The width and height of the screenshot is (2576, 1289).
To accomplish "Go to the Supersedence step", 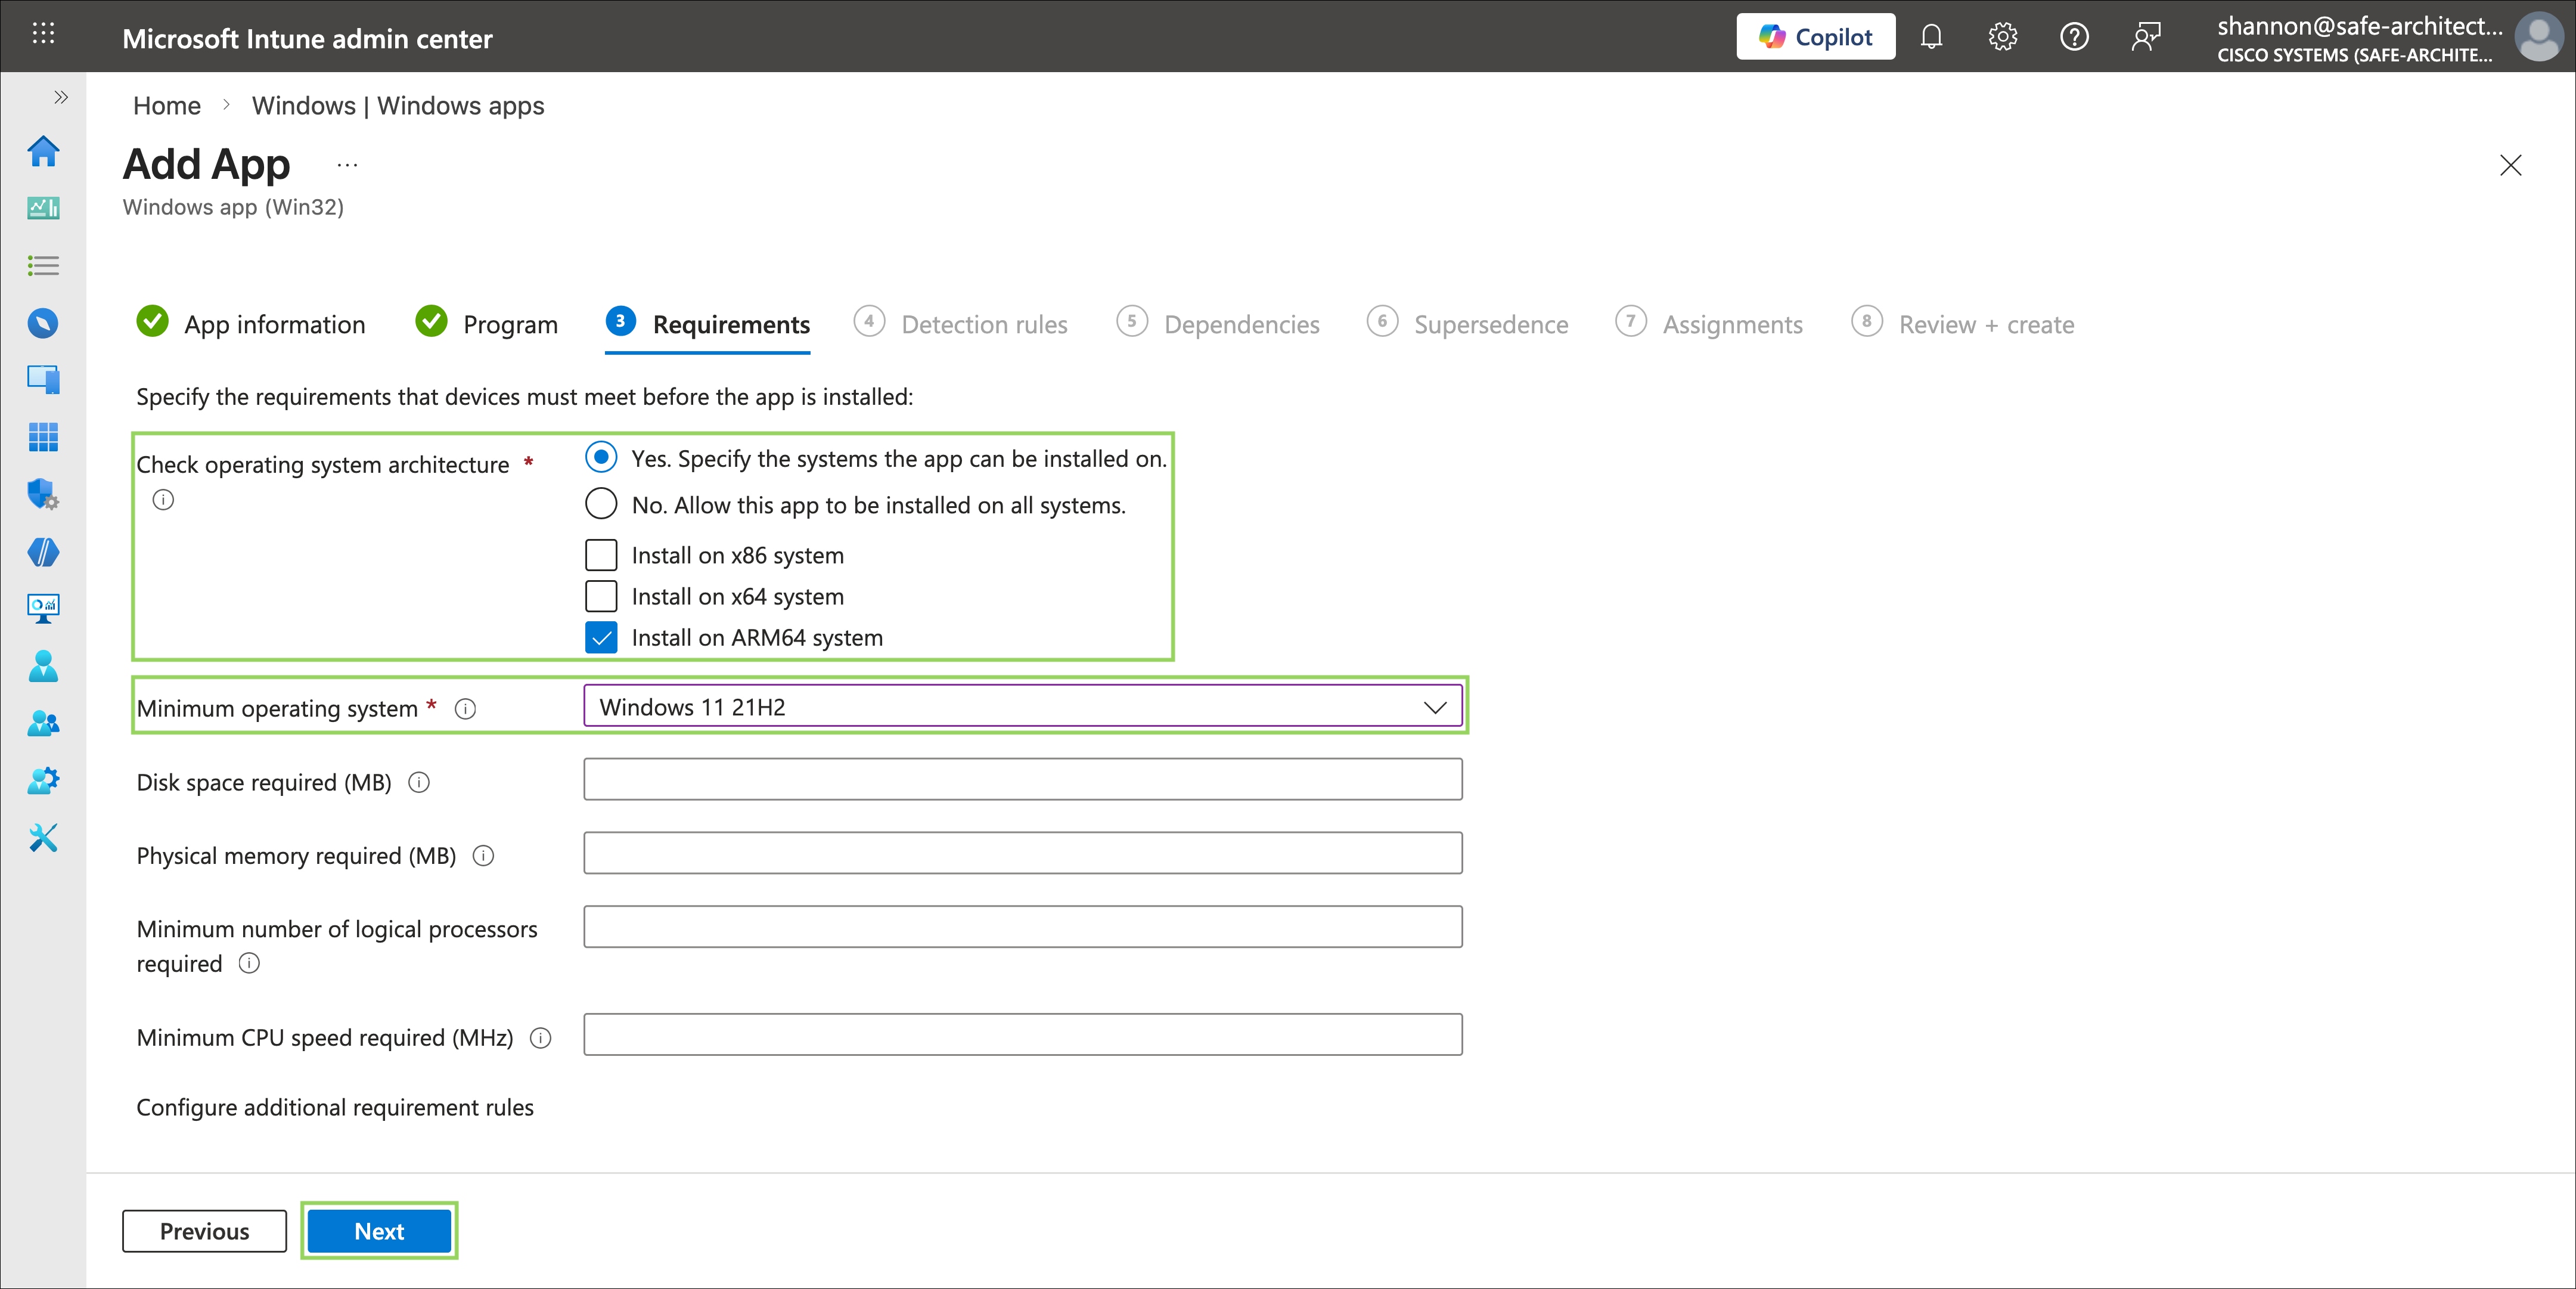I will pos(1467,324).
